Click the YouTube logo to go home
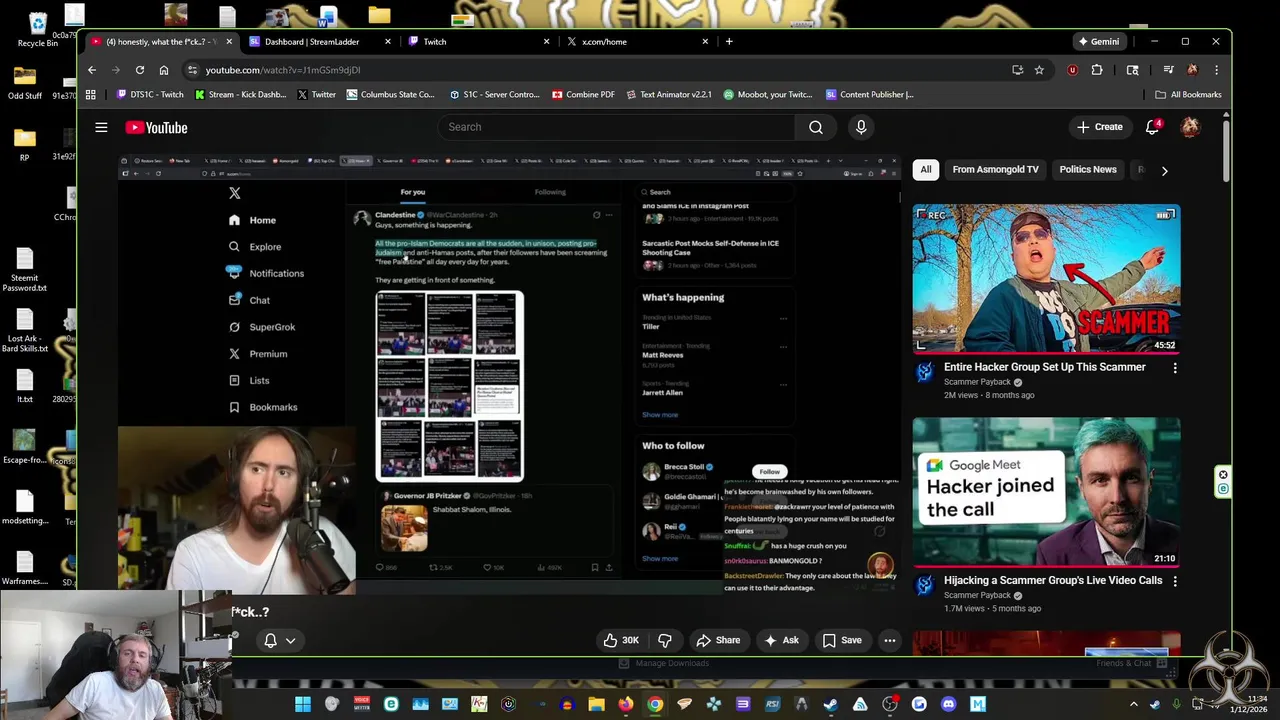Image resolution: width=1280 pixels, height=720 pixels. click(x=156, y=127)
